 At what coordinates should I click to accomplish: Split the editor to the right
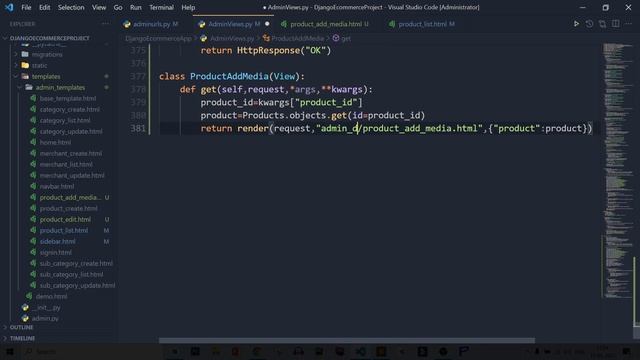pyautogui.click(x=616, y=24)
